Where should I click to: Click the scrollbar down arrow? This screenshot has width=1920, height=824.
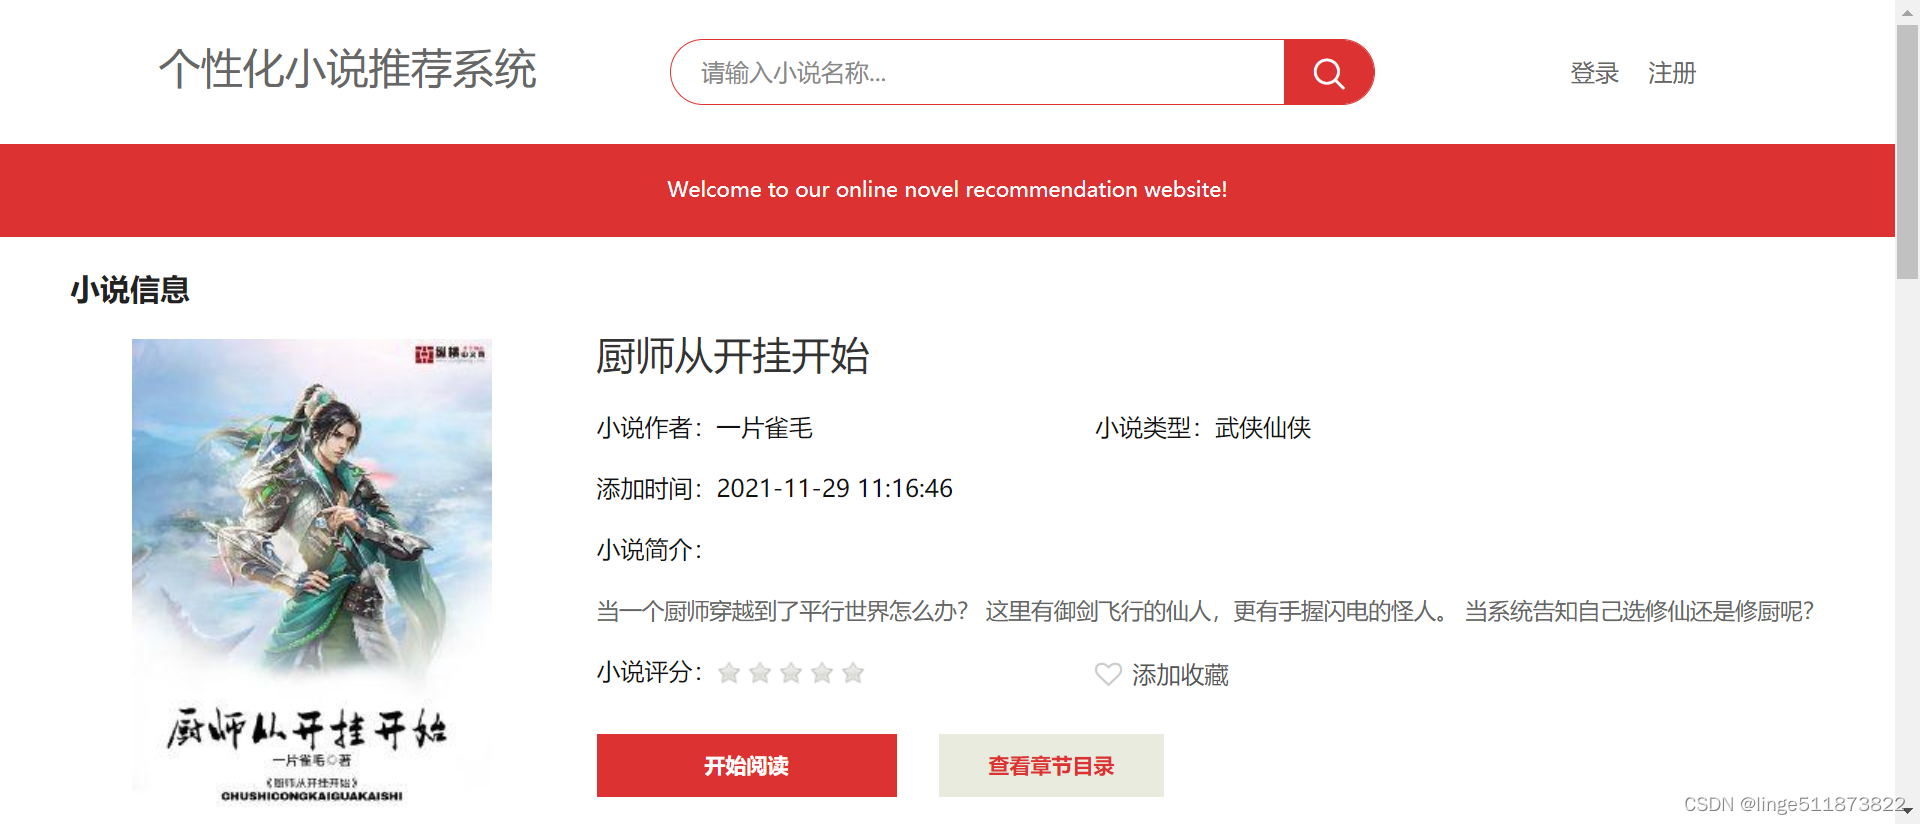click(x=1907, y=811)
